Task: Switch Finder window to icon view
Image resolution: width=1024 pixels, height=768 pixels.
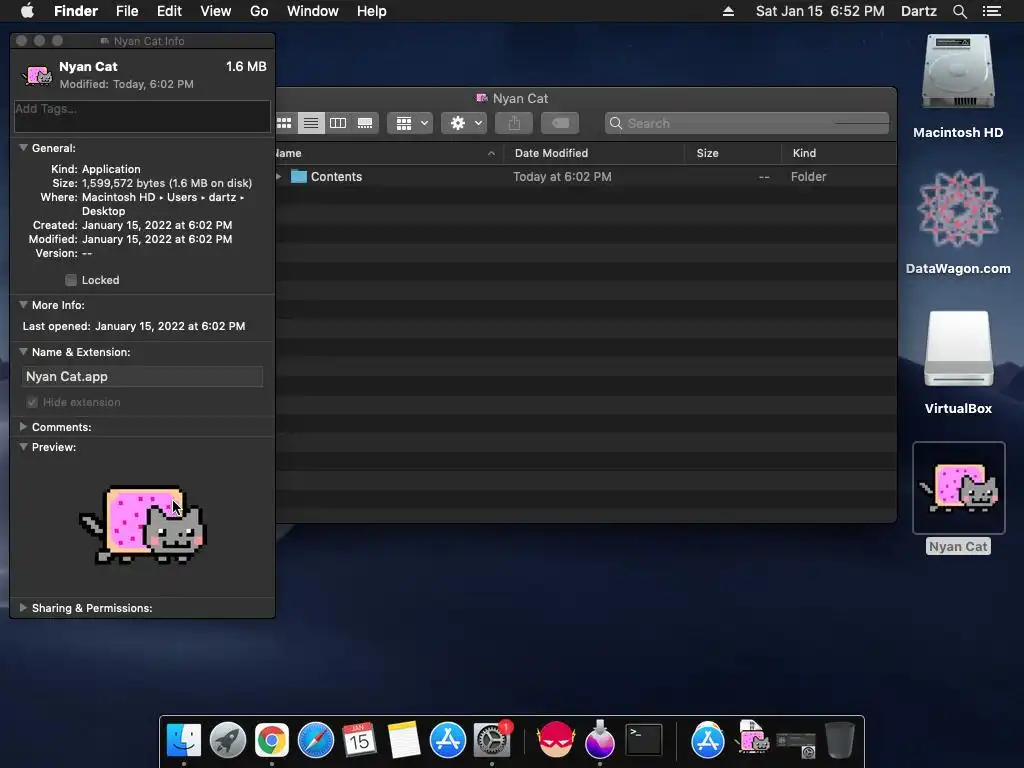Action: click(285, 123)
